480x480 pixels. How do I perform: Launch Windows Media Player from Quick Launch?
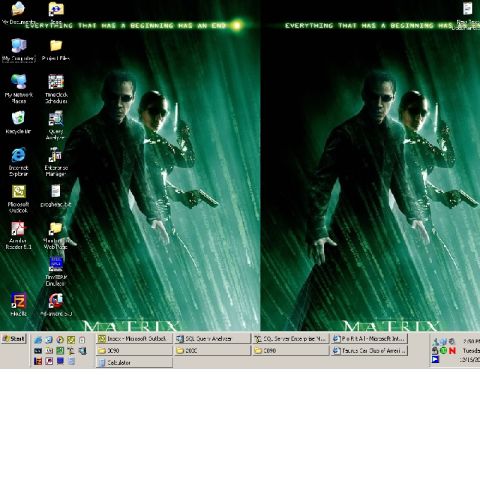click(60, 340)
